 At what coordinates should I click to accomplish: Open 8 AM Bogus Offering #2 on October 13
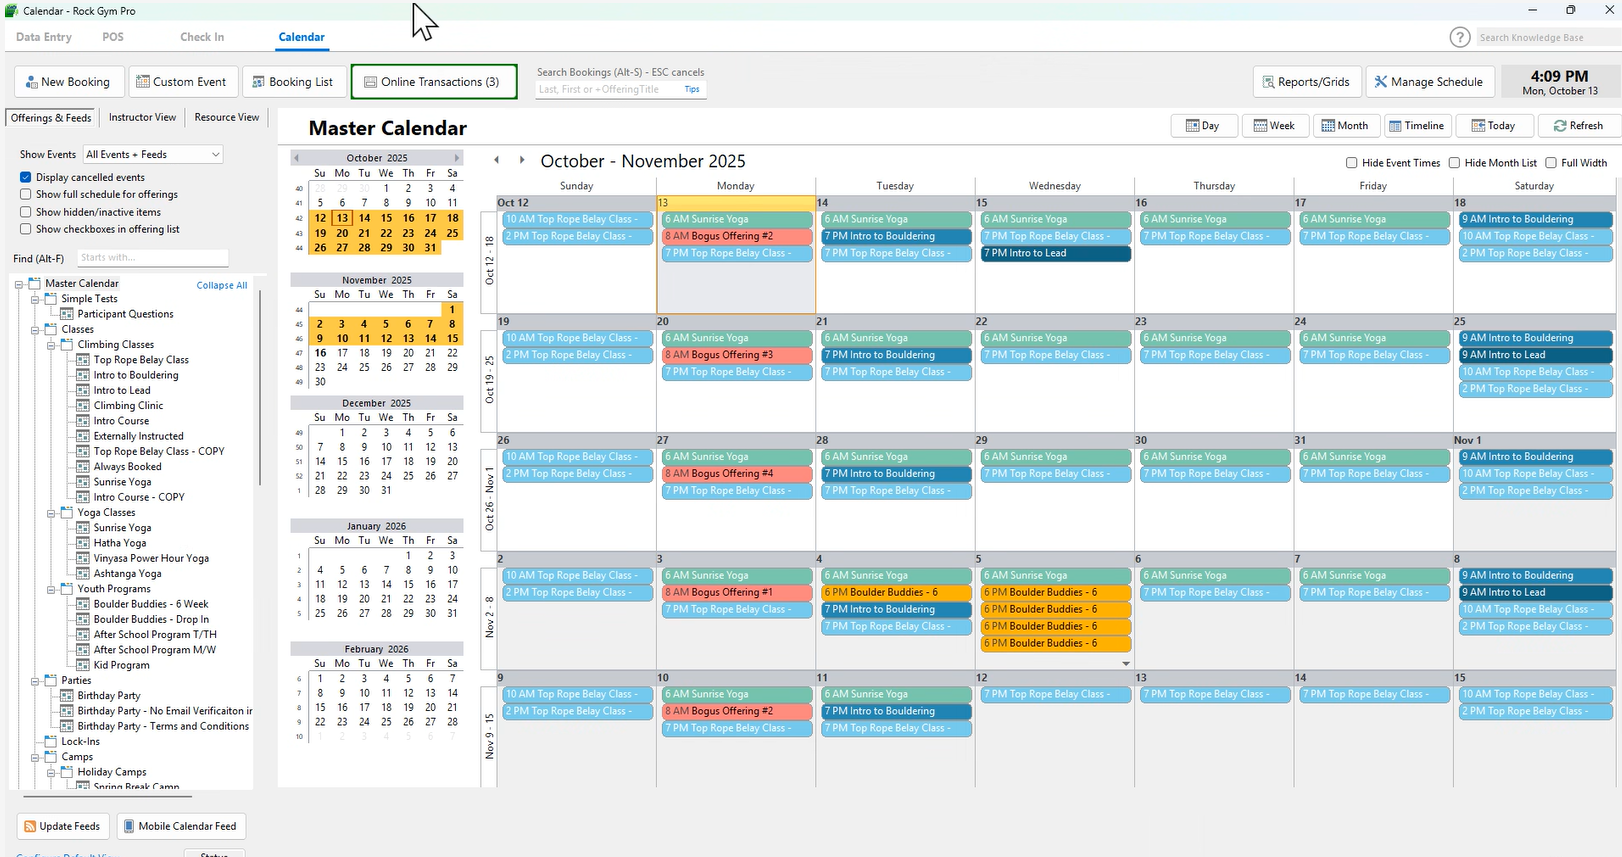[x=736, y=236]
